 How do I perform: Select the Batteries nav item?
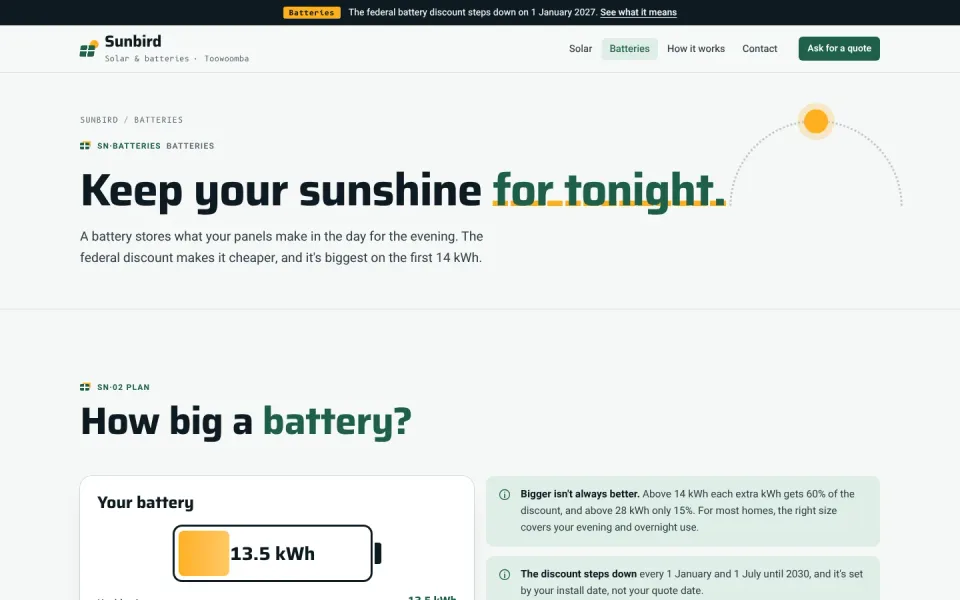(629, 48)
